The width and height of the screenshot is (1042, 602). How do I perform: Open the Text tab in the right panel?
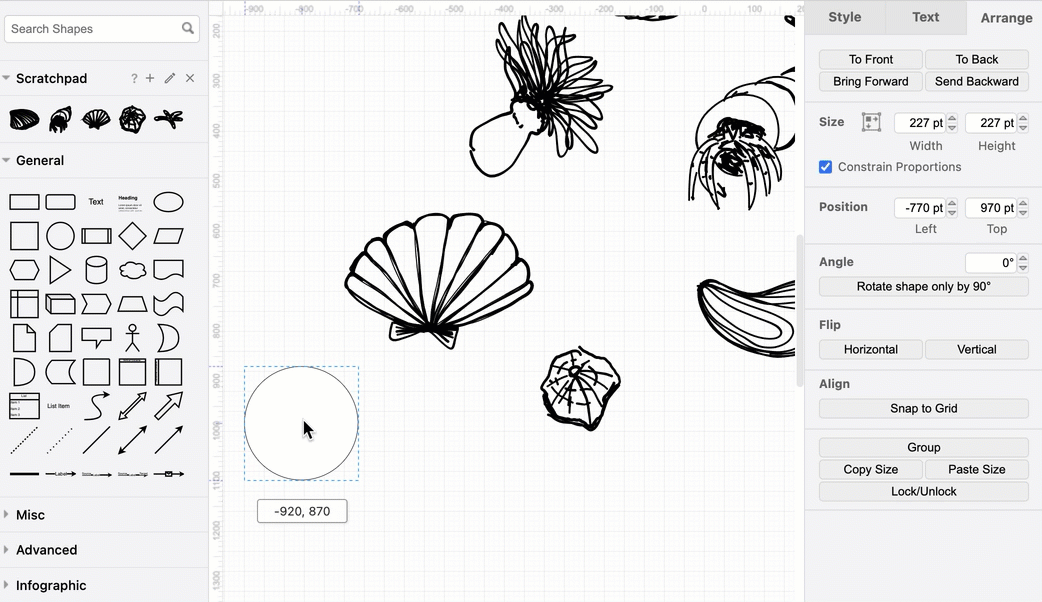click(x=925, y=17)
